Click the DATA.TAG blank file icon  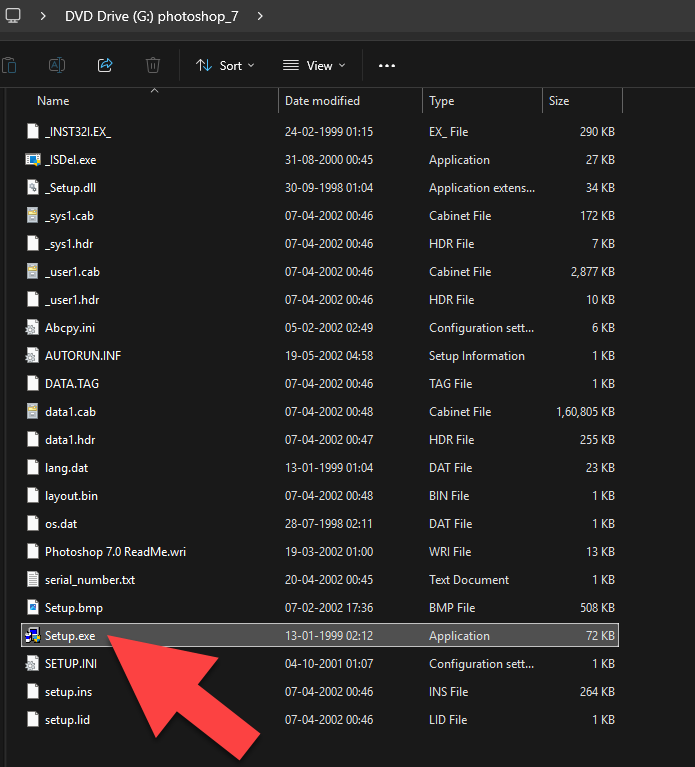tap(33, 384)
